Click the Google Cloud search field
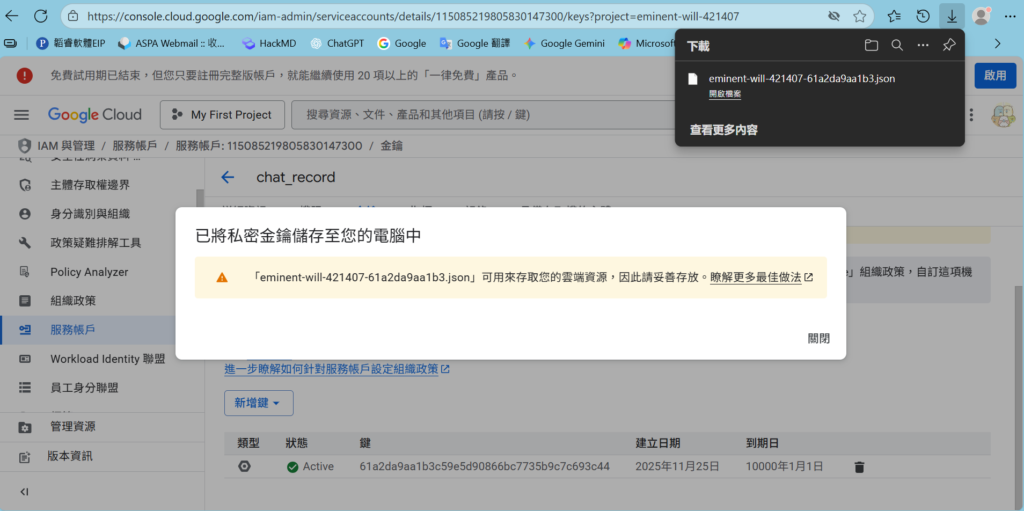The image size is (1024, 511). (480, 115)
